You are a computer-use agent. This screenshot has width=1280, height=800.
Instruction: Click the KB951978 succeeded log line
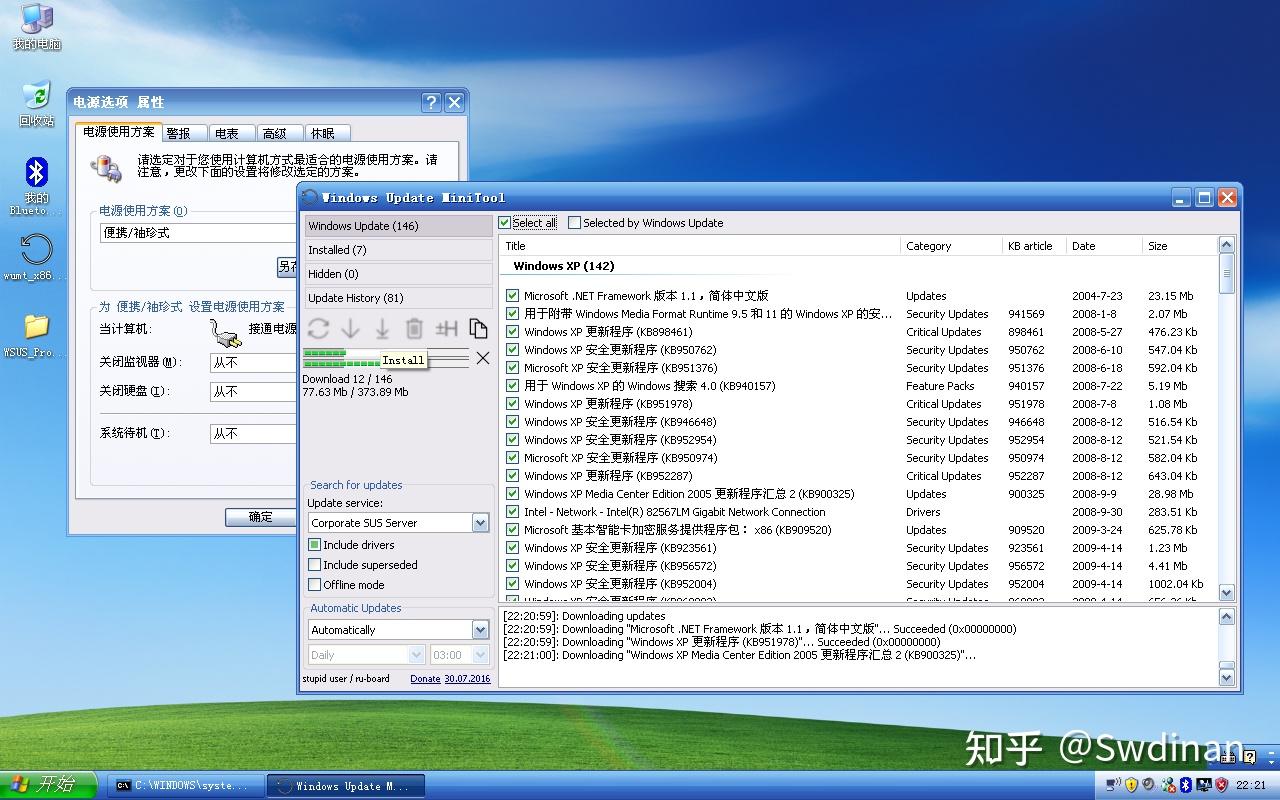pyautogui.click(x=722, y=642)
